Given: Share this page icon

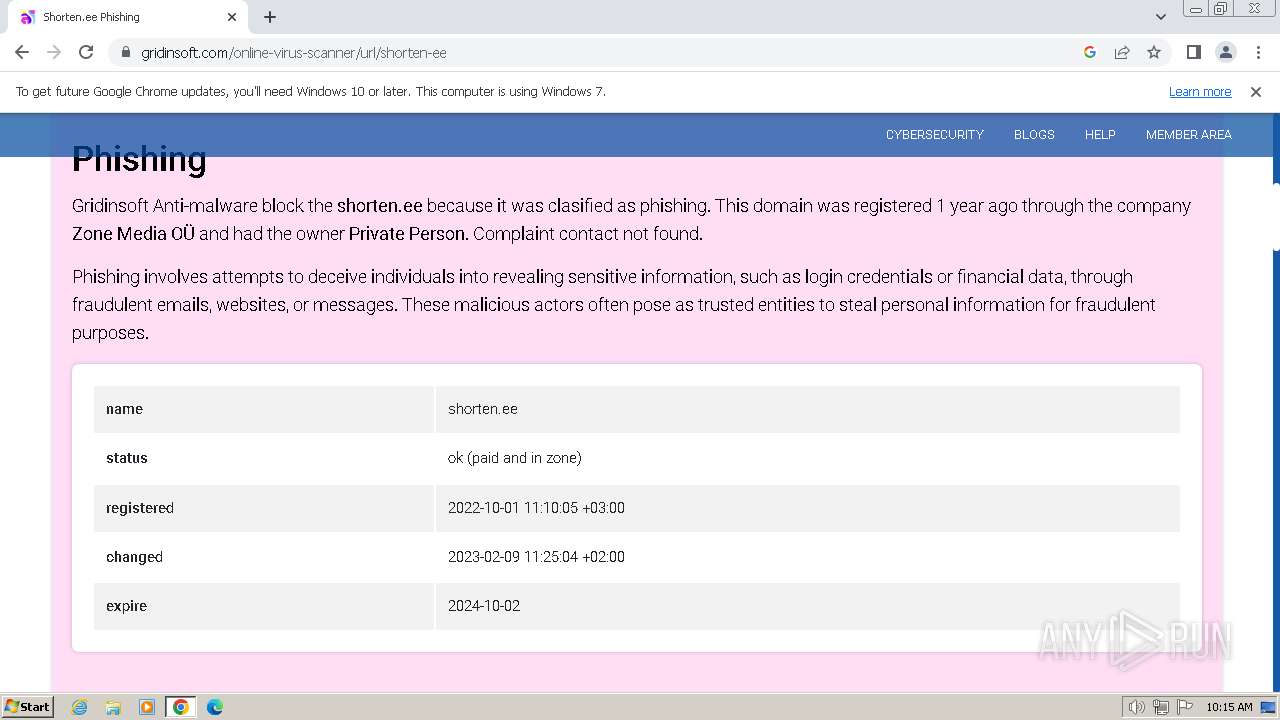Looking at the screenshot, I should pyautogui.click(x=1122, y=52).
